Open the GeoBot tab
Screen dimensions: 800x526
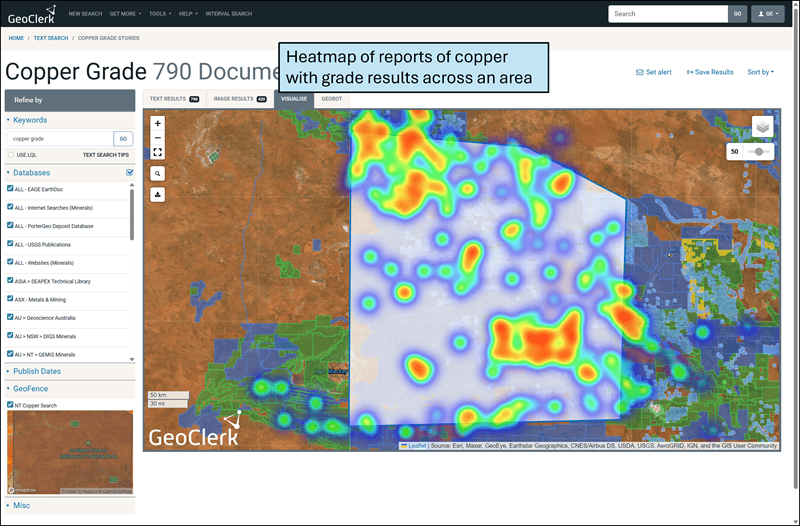(x=331, y=99)
